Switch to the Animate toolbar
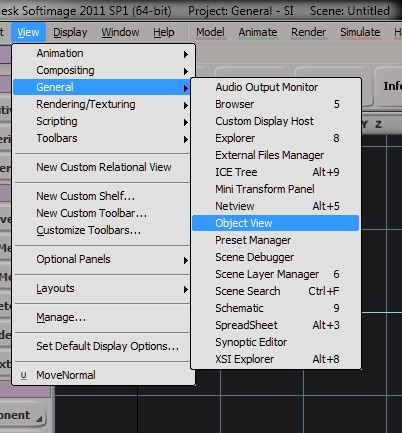The height and width of the screenshot is (433, 402). [258, 32]
